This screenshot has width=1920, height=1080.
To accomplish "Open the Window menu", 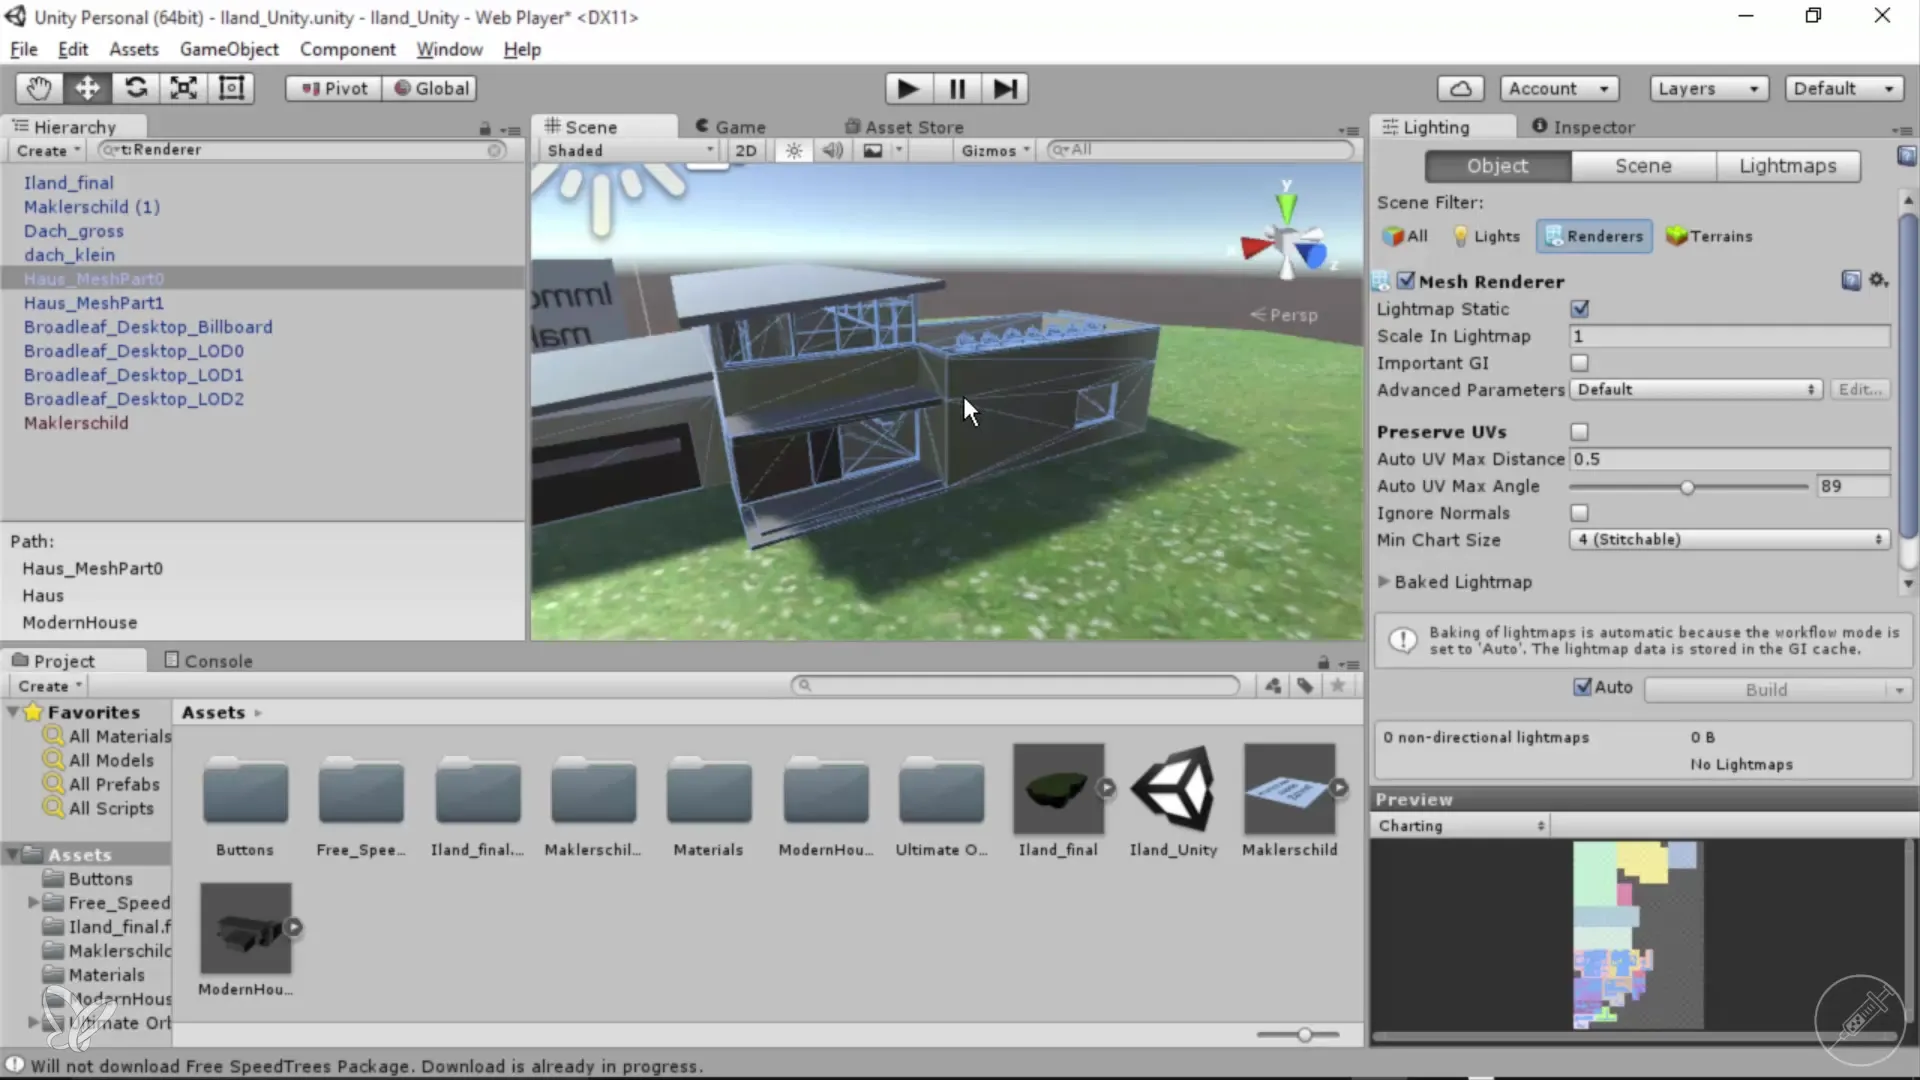I will click(x=449, y=49).
